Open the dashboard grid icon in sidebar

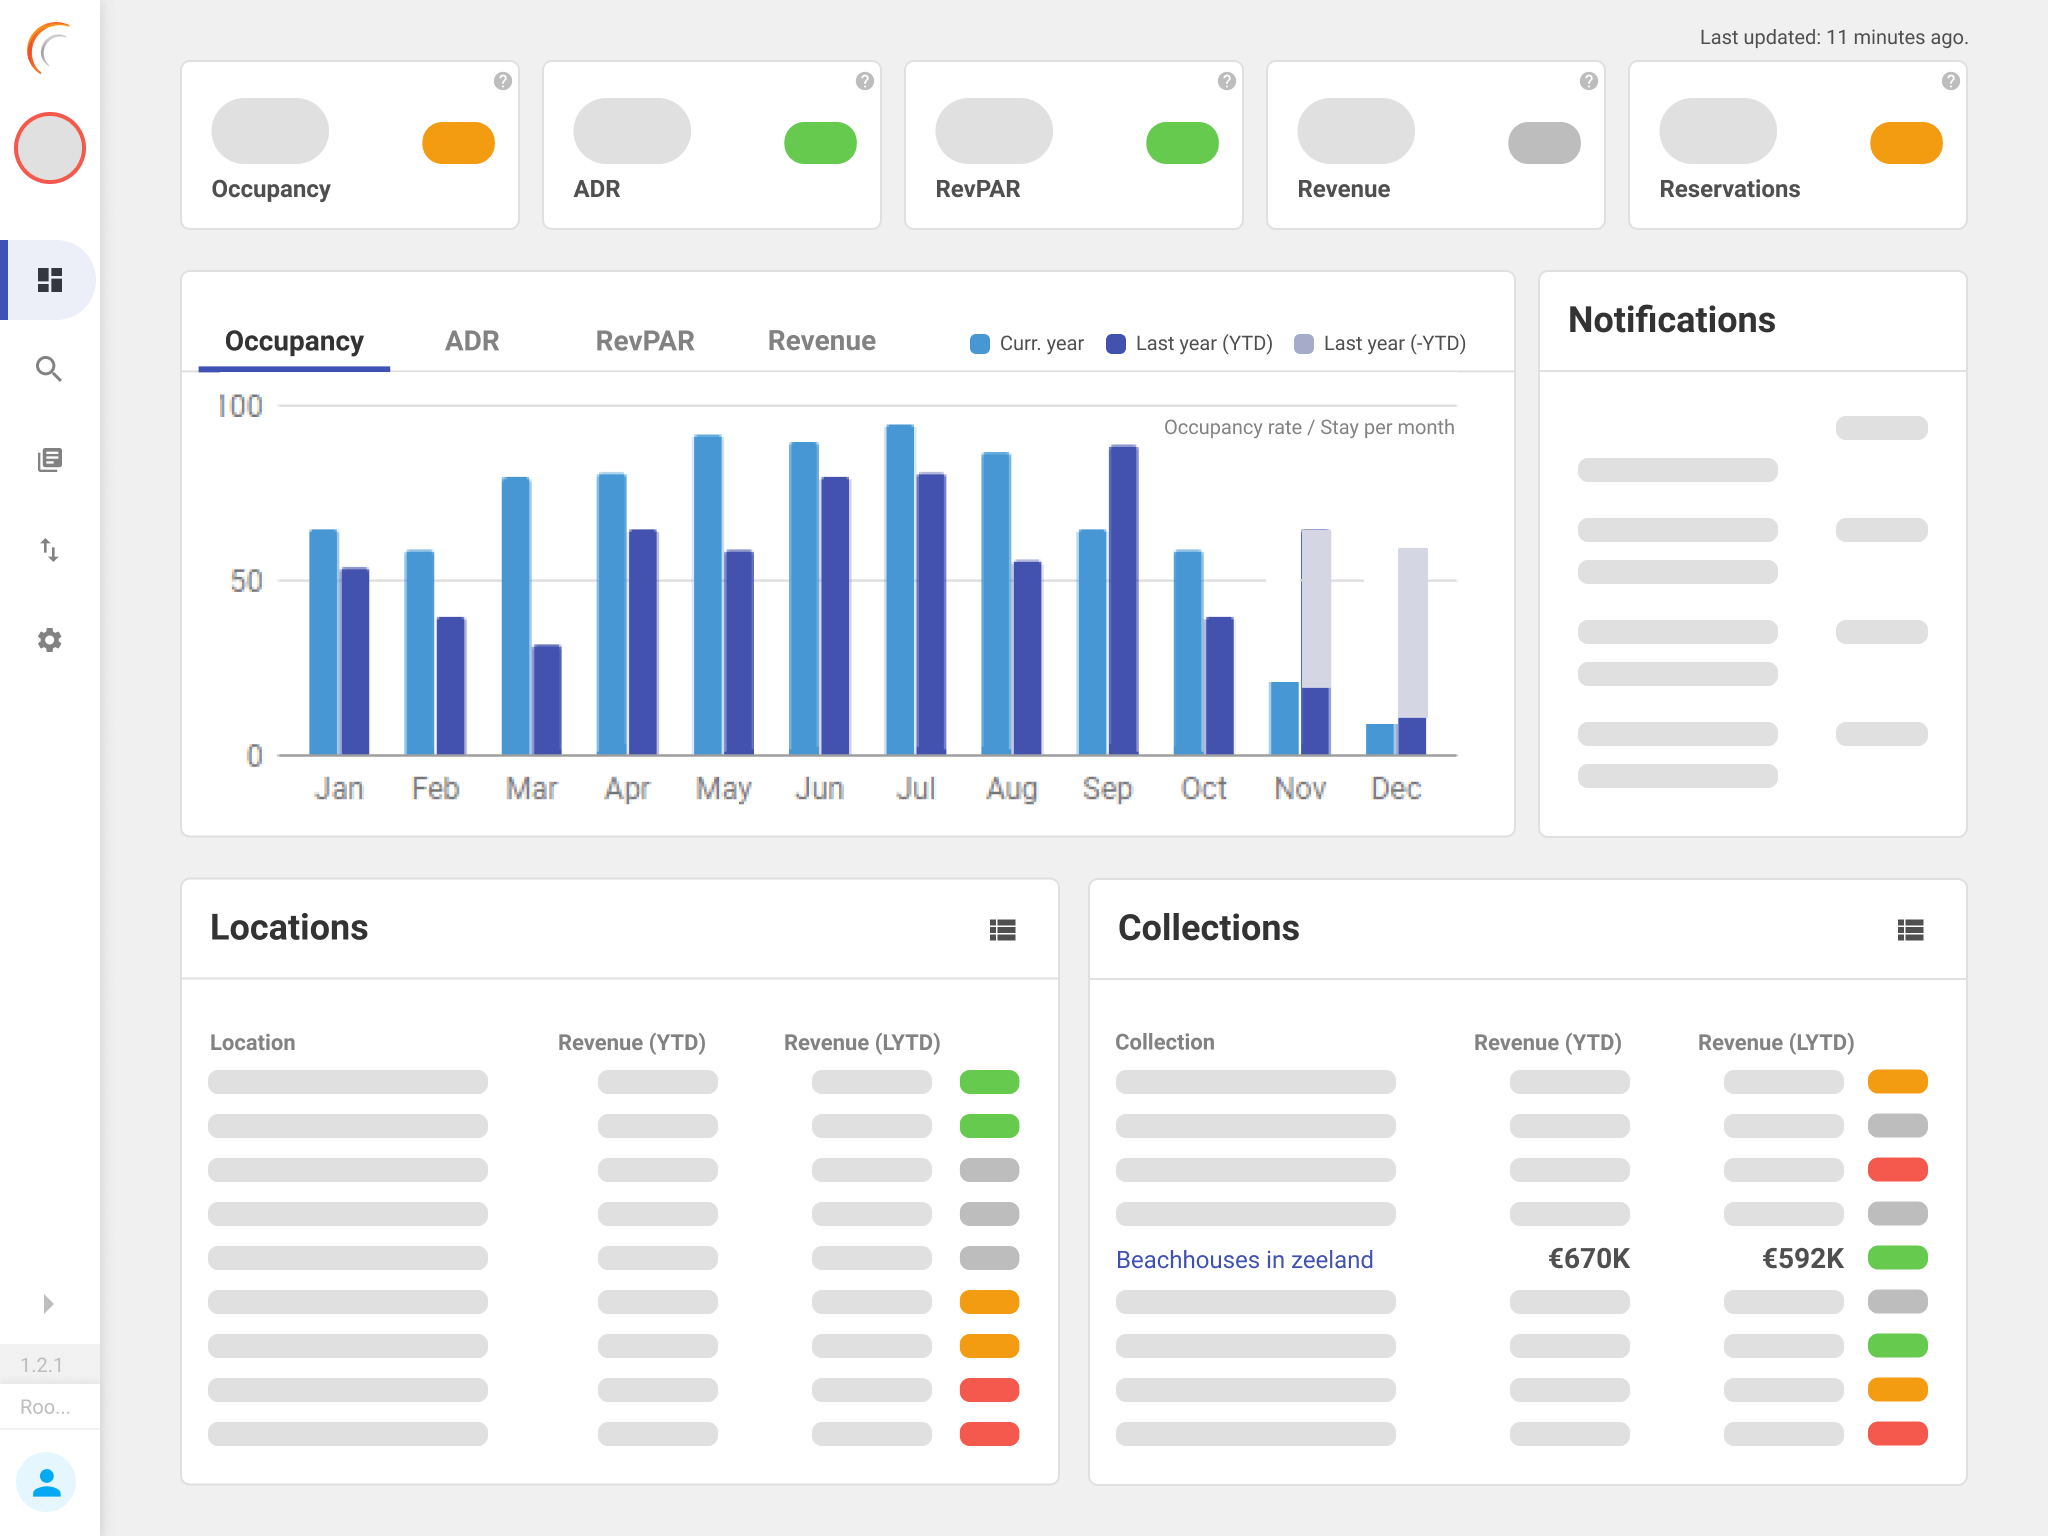[49, 280]
